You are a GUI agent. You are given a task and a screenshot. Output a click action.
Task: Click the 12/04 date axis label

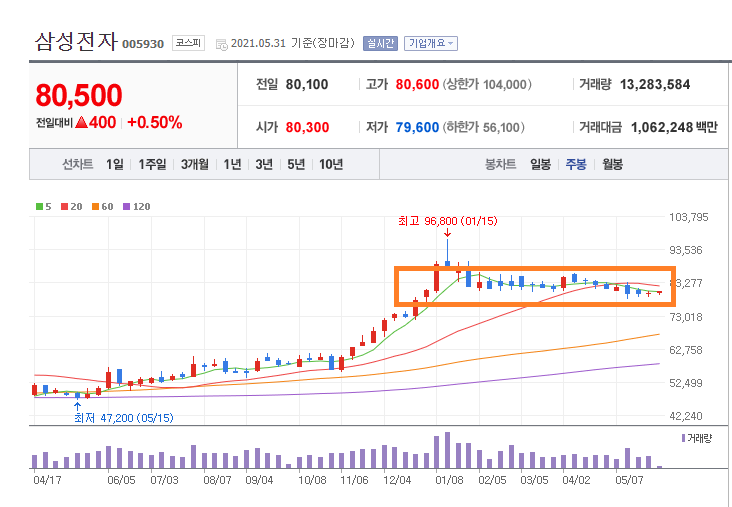pos(397,480)
